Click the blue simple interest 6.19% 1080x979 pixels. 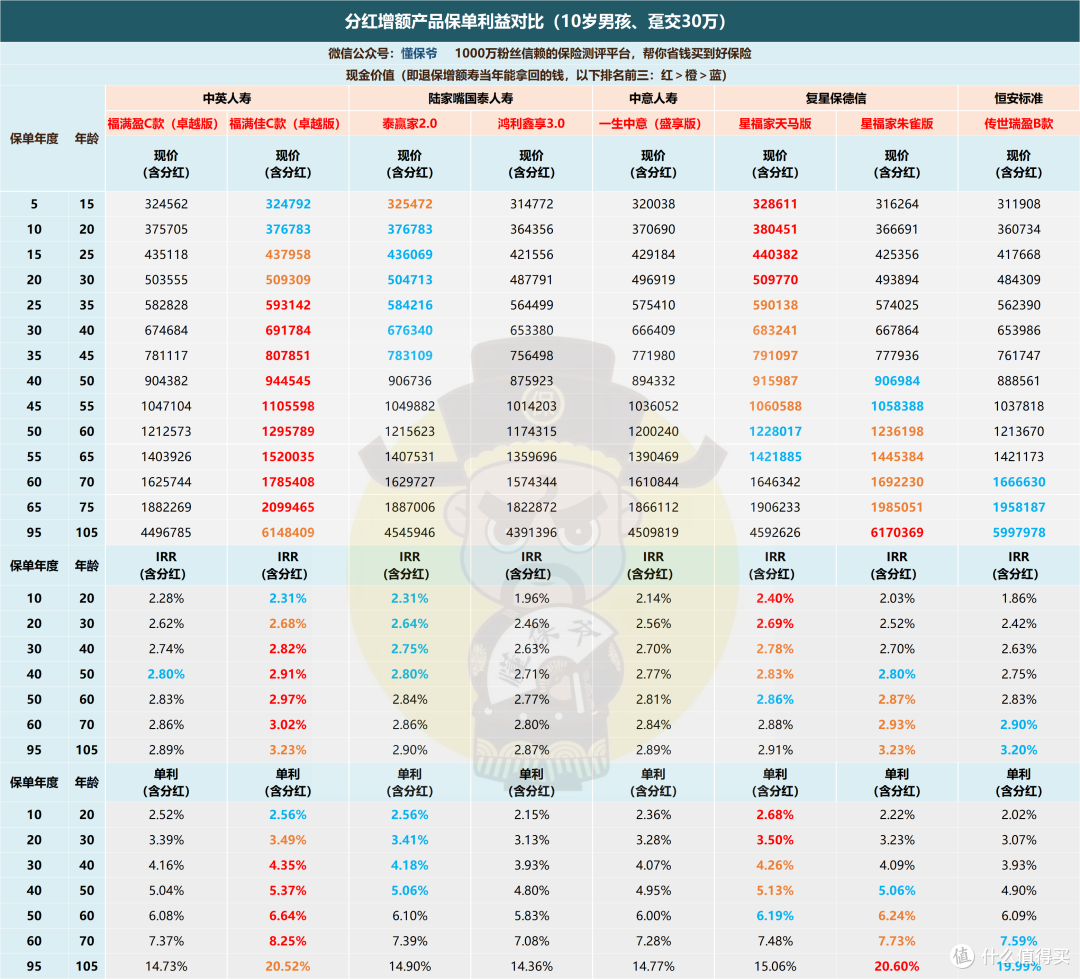[x=775, y=916]
